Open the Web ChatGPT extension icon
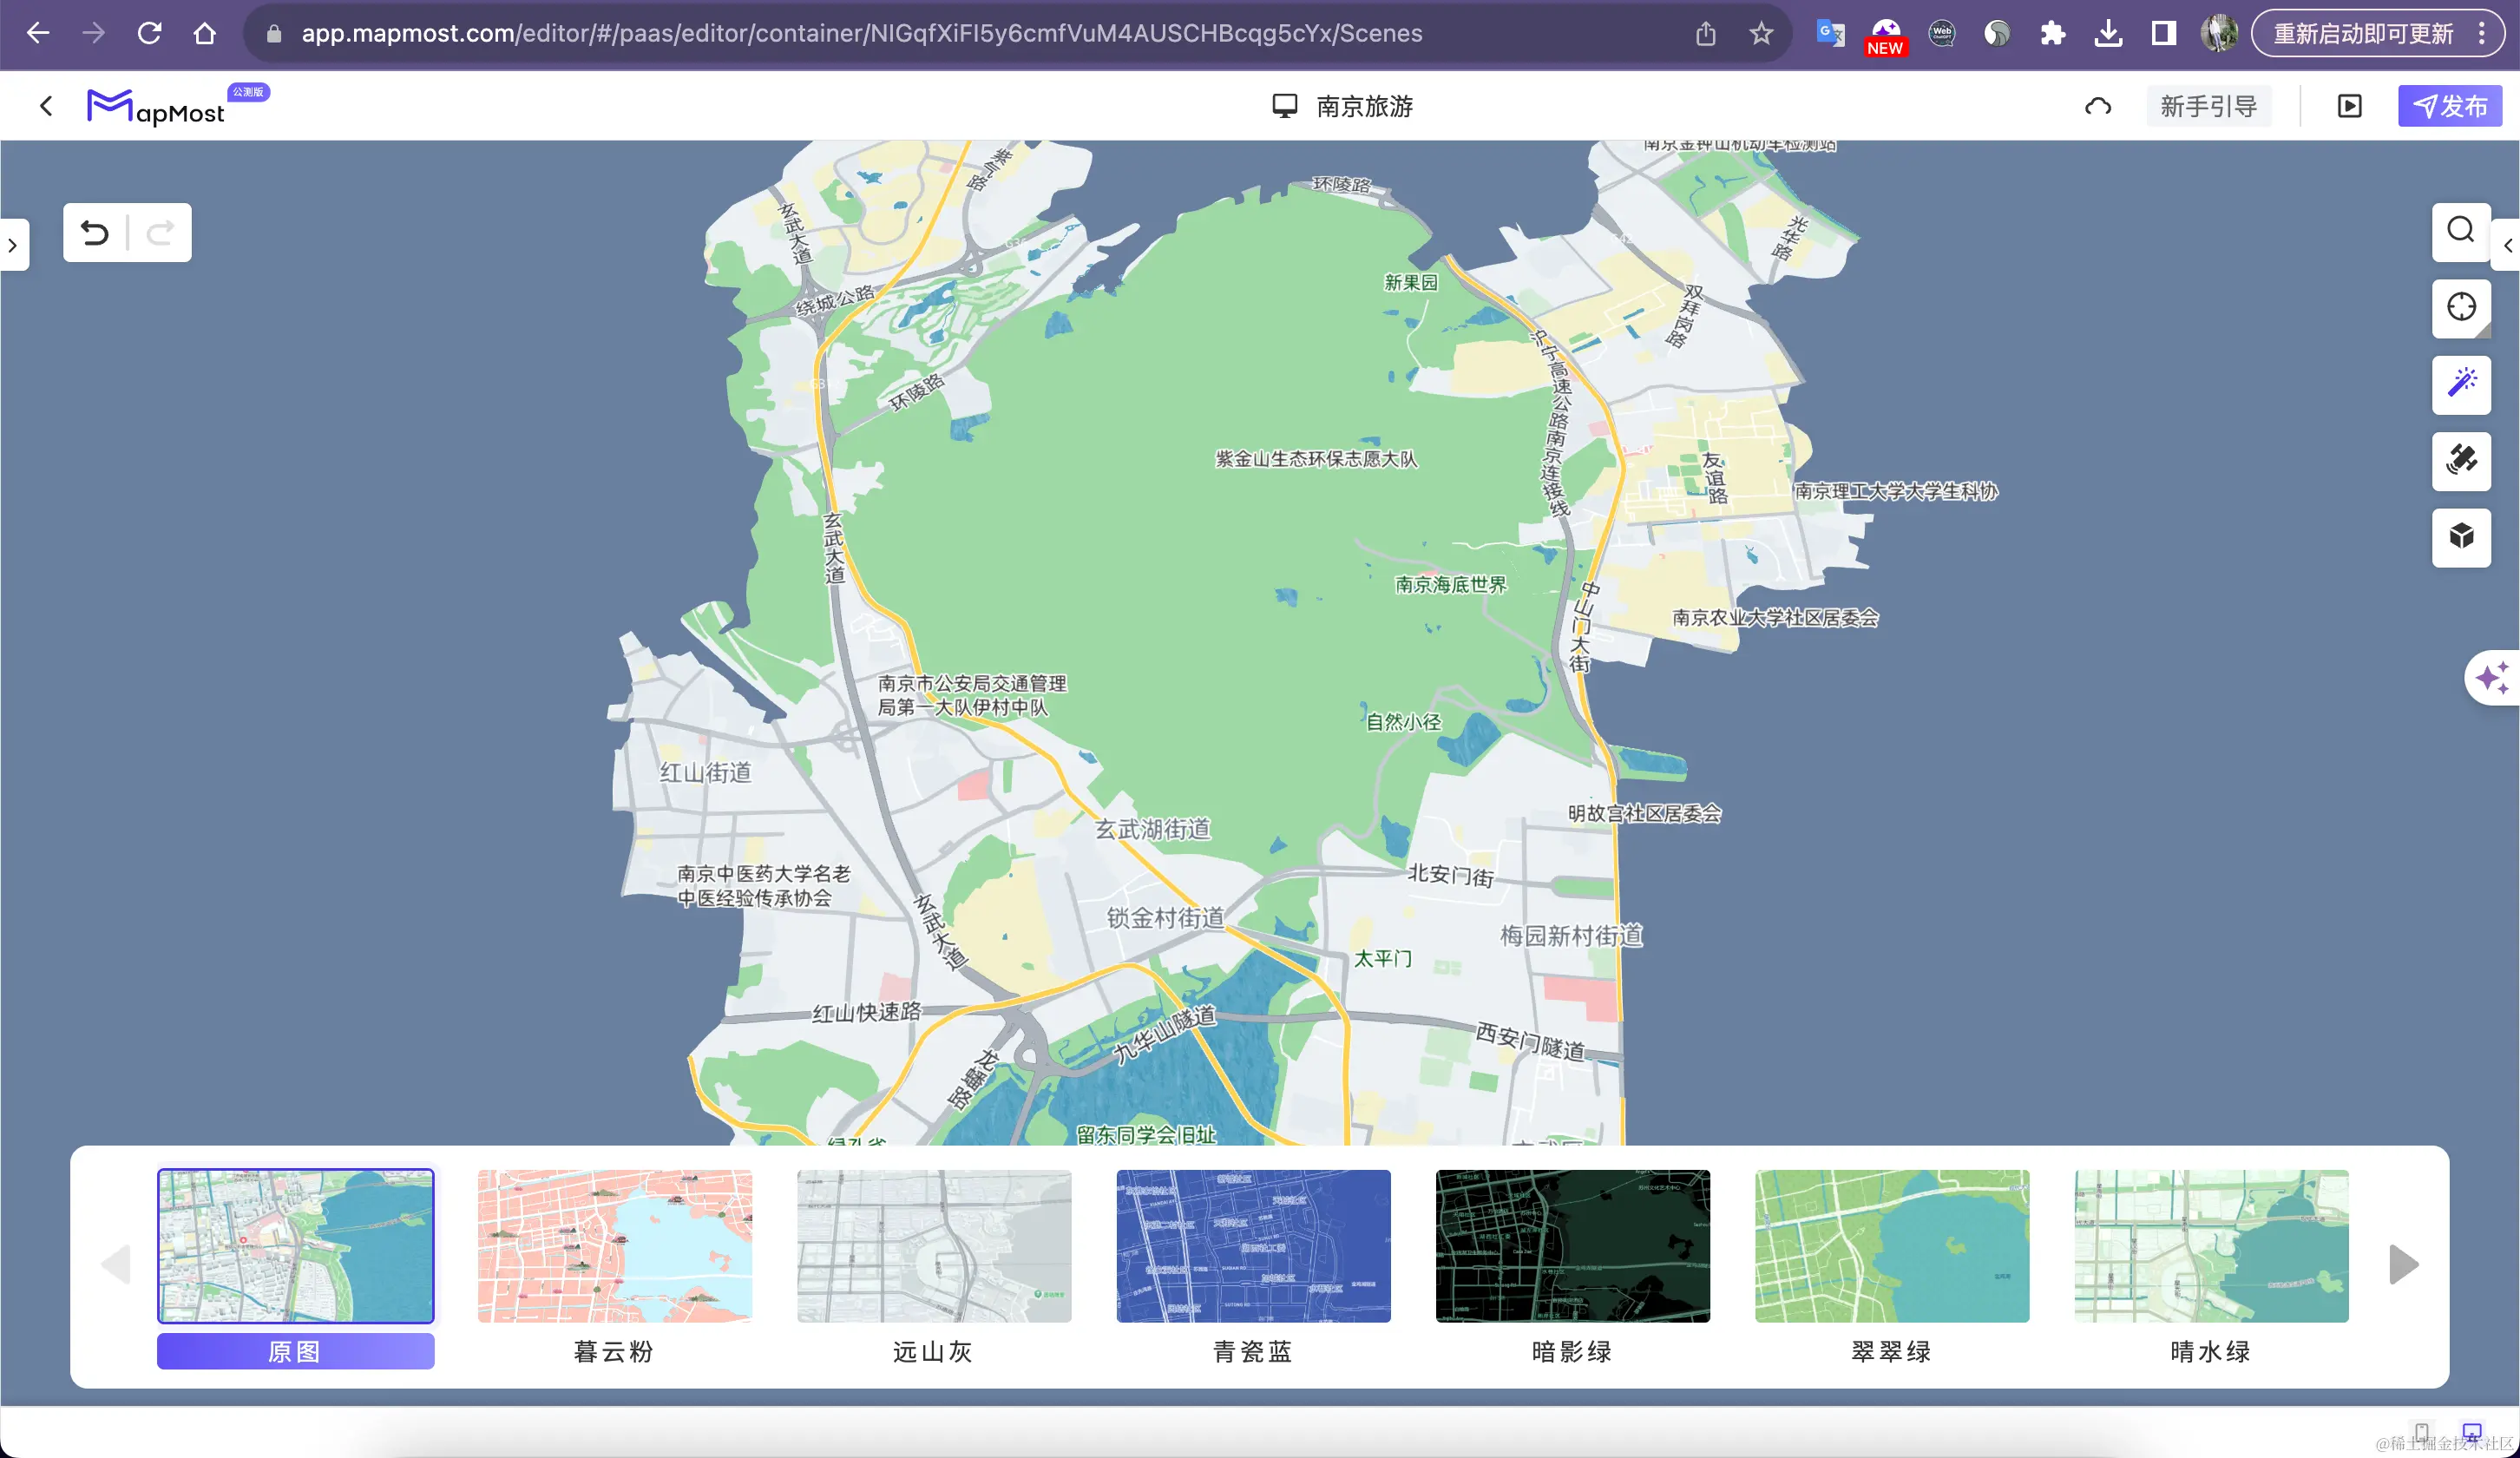 [1942, 33]
